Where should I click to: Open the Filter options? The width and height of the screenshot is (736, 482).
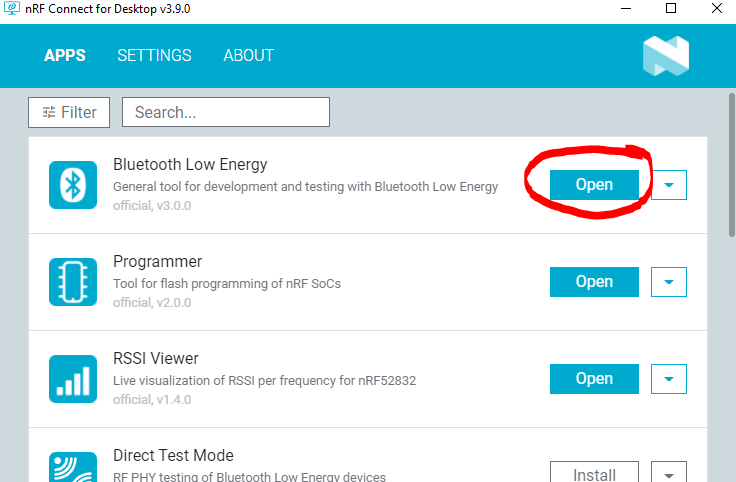(x=69, y=112)
